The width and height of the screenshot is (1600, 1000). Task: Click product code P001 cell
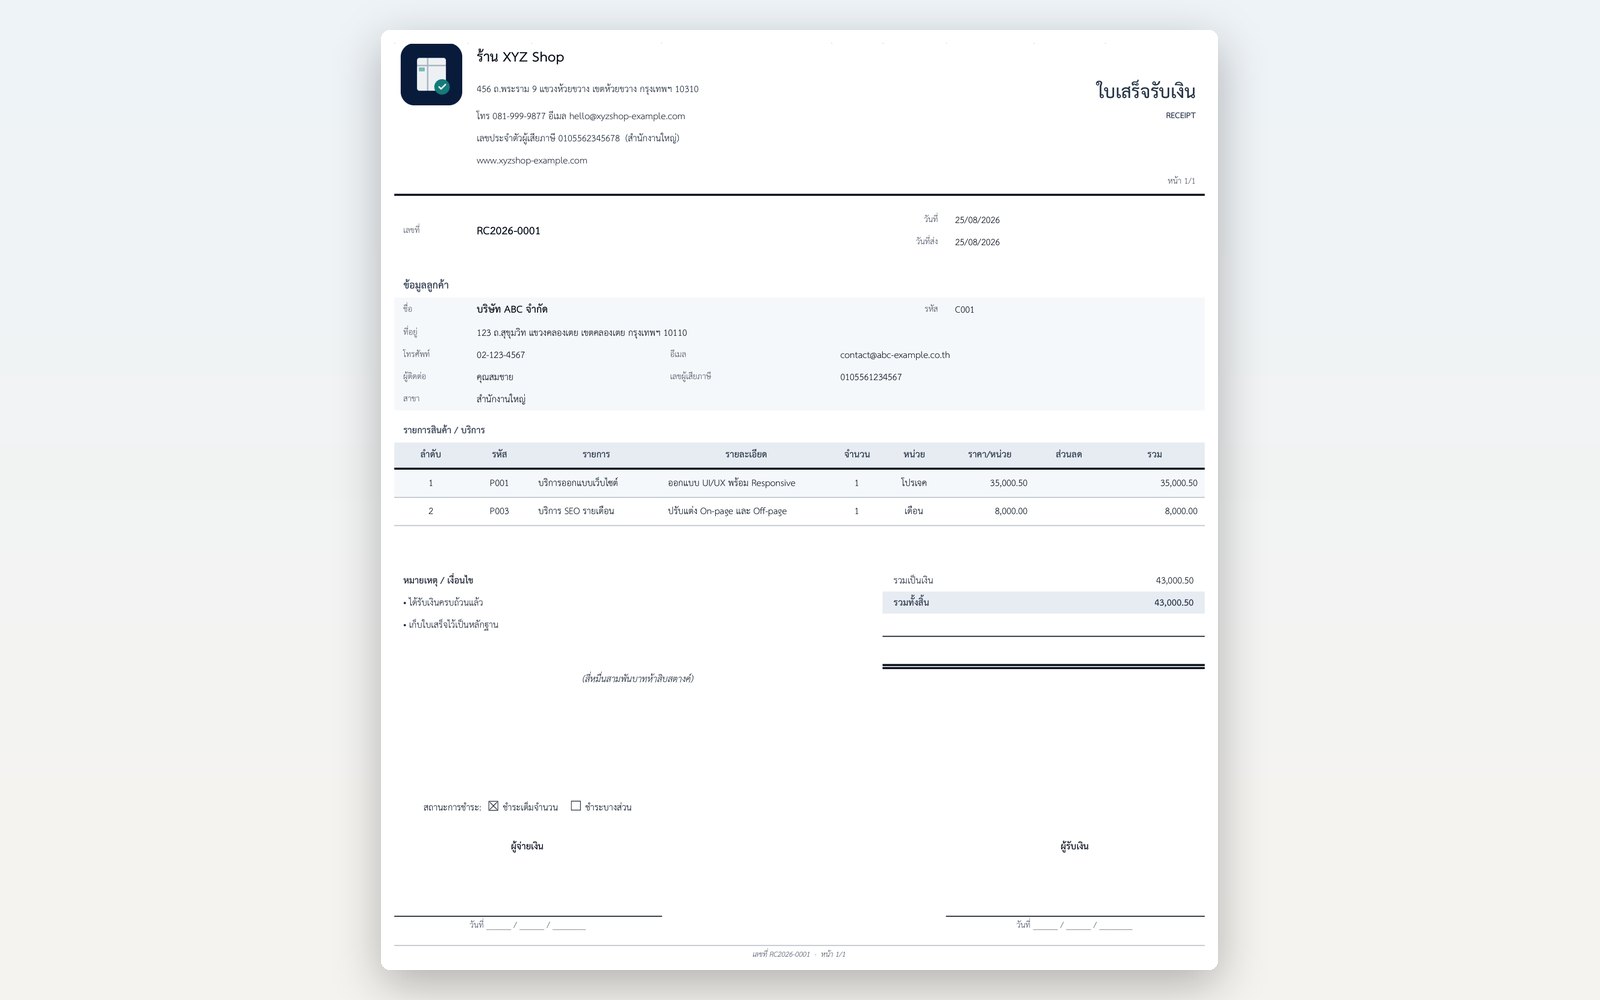coord(499,483)
